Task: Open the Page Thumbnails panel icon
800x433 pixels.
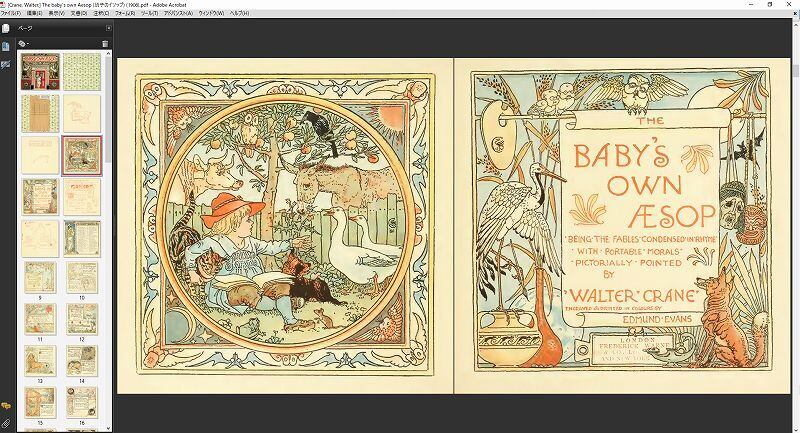Action: [x=5, y=28]
